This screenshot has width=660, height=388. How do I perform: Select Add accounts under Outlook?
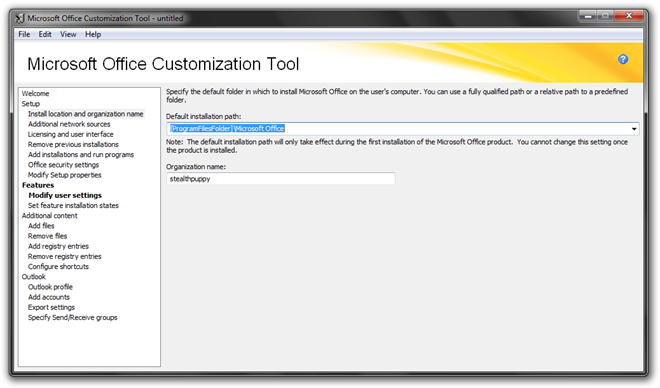(49, 297)
